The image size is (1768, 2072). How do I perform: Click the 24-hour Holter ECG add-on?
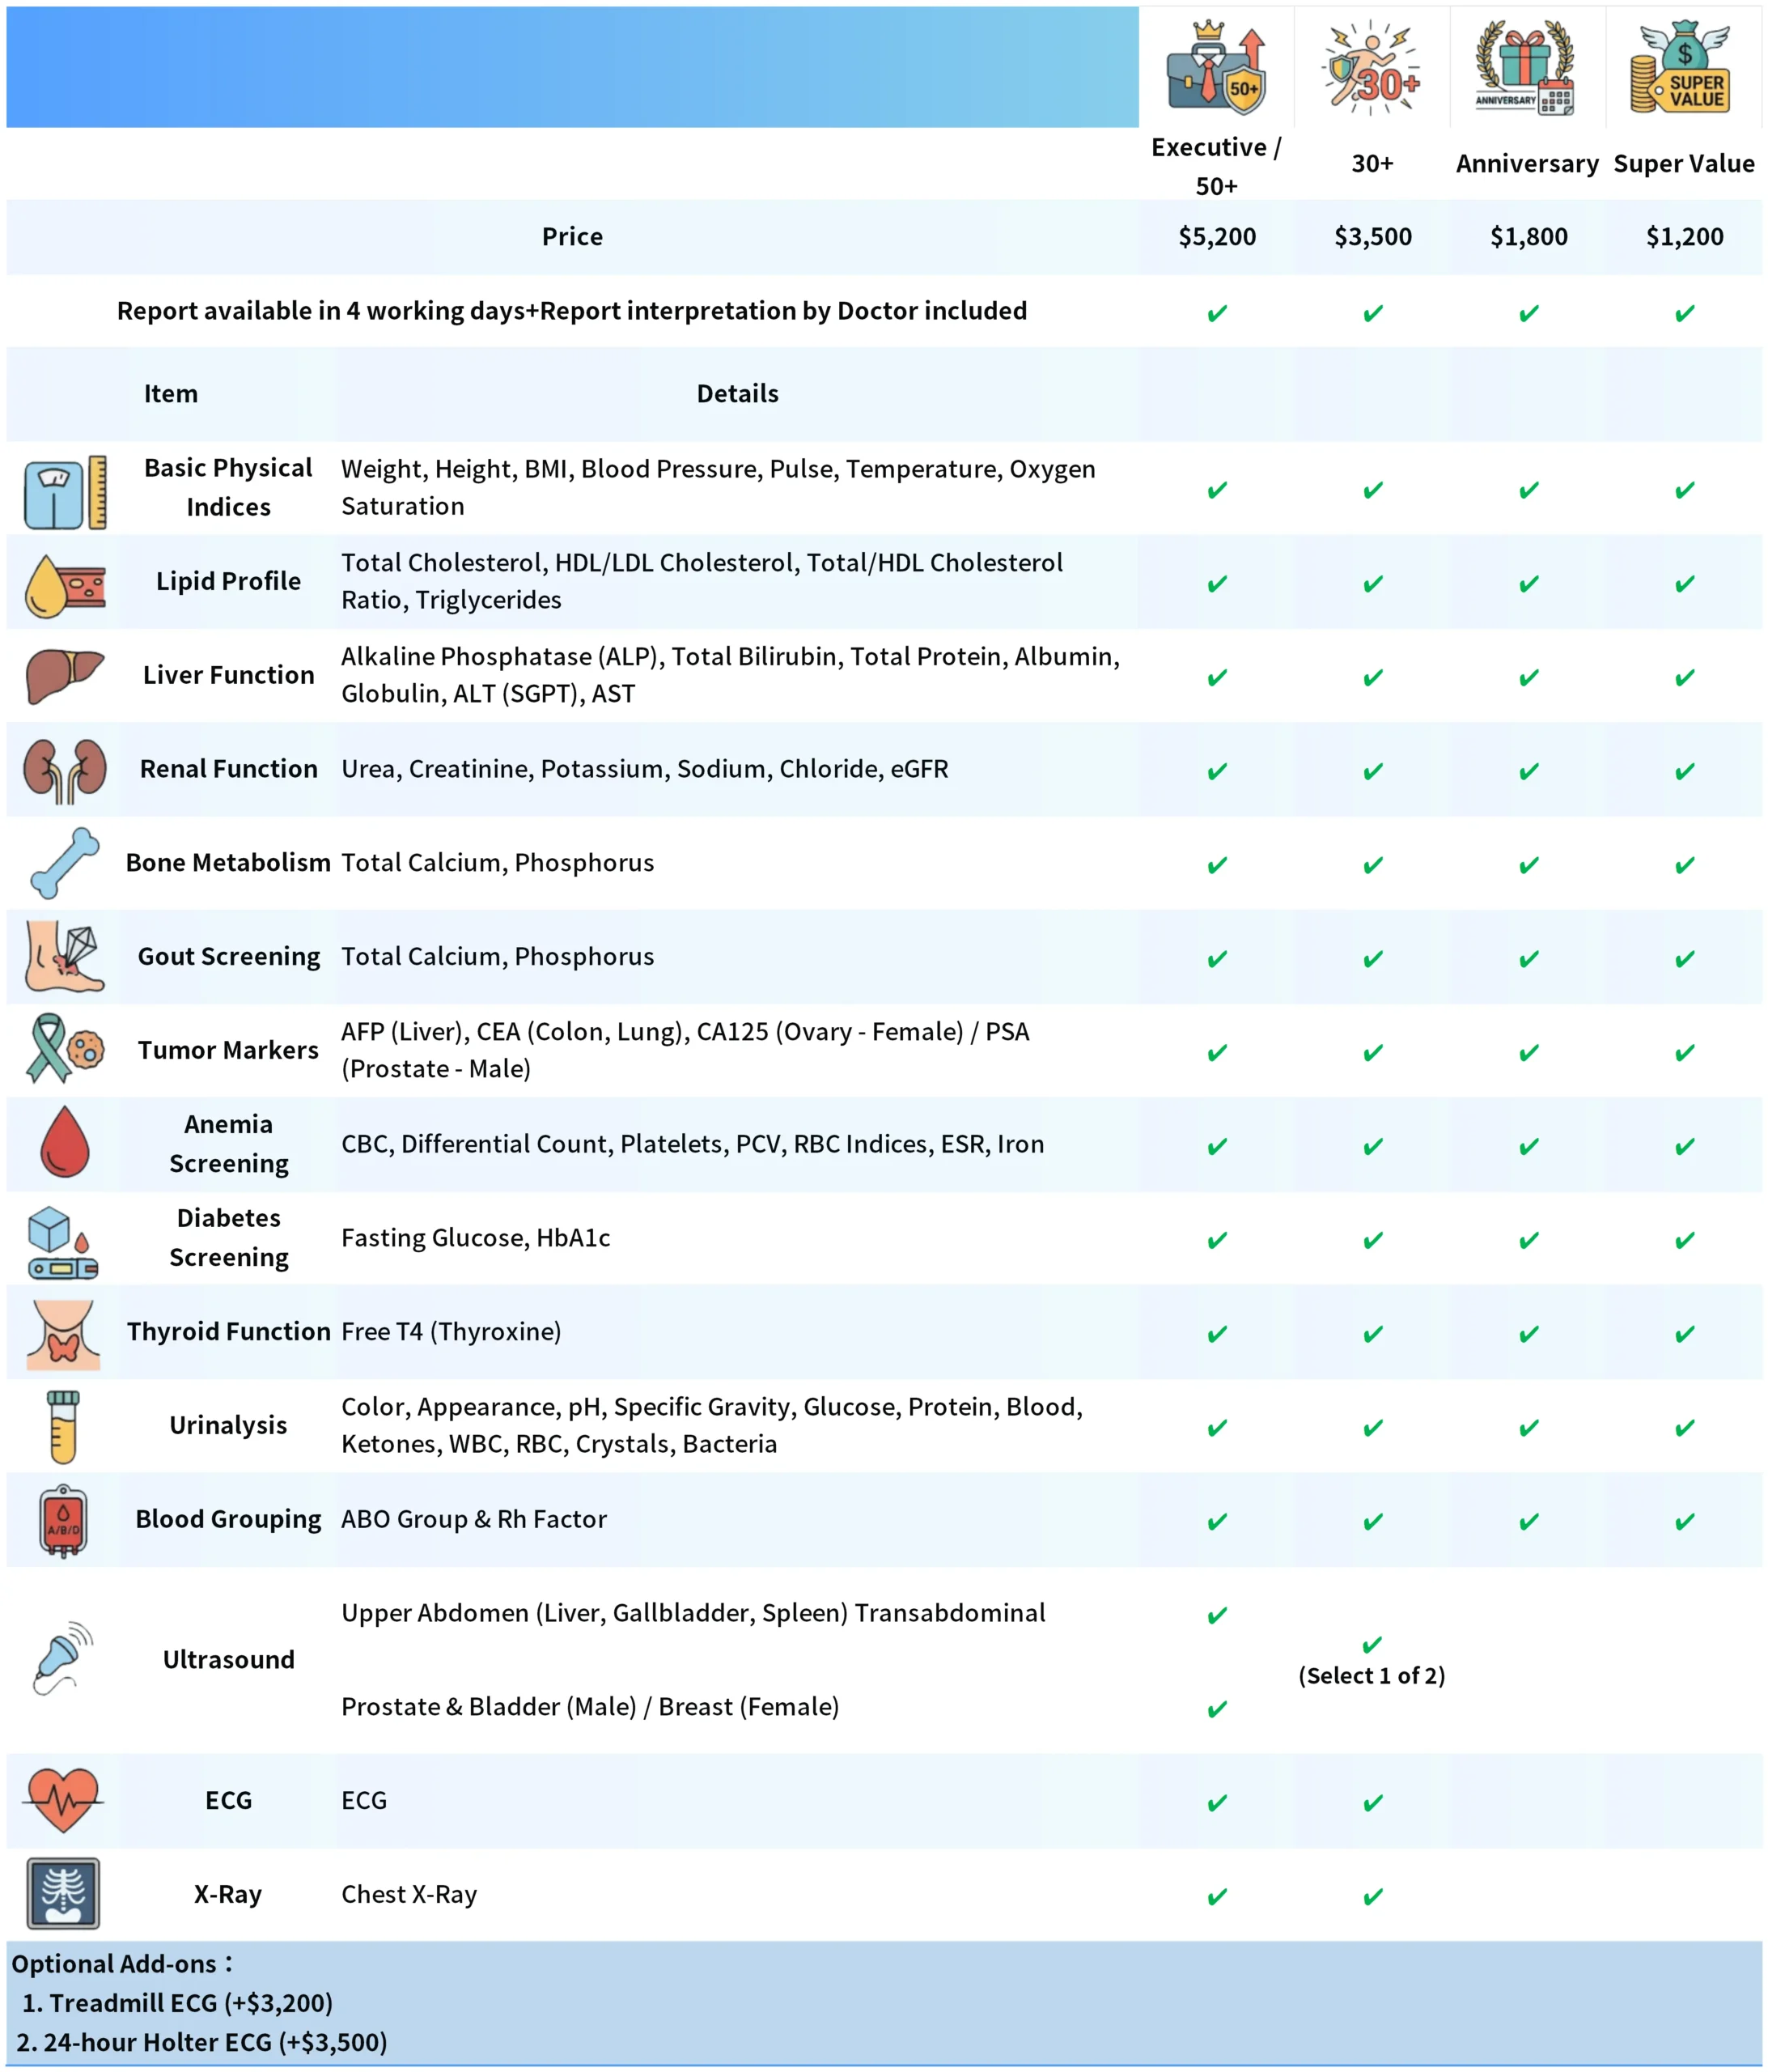[x=202, y=2042]
